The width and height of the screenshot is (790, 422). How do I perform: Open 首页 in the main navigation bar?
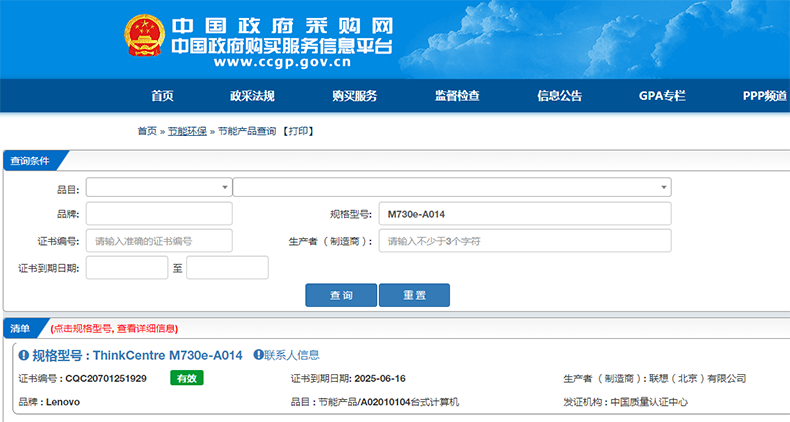tap(162, 96)
